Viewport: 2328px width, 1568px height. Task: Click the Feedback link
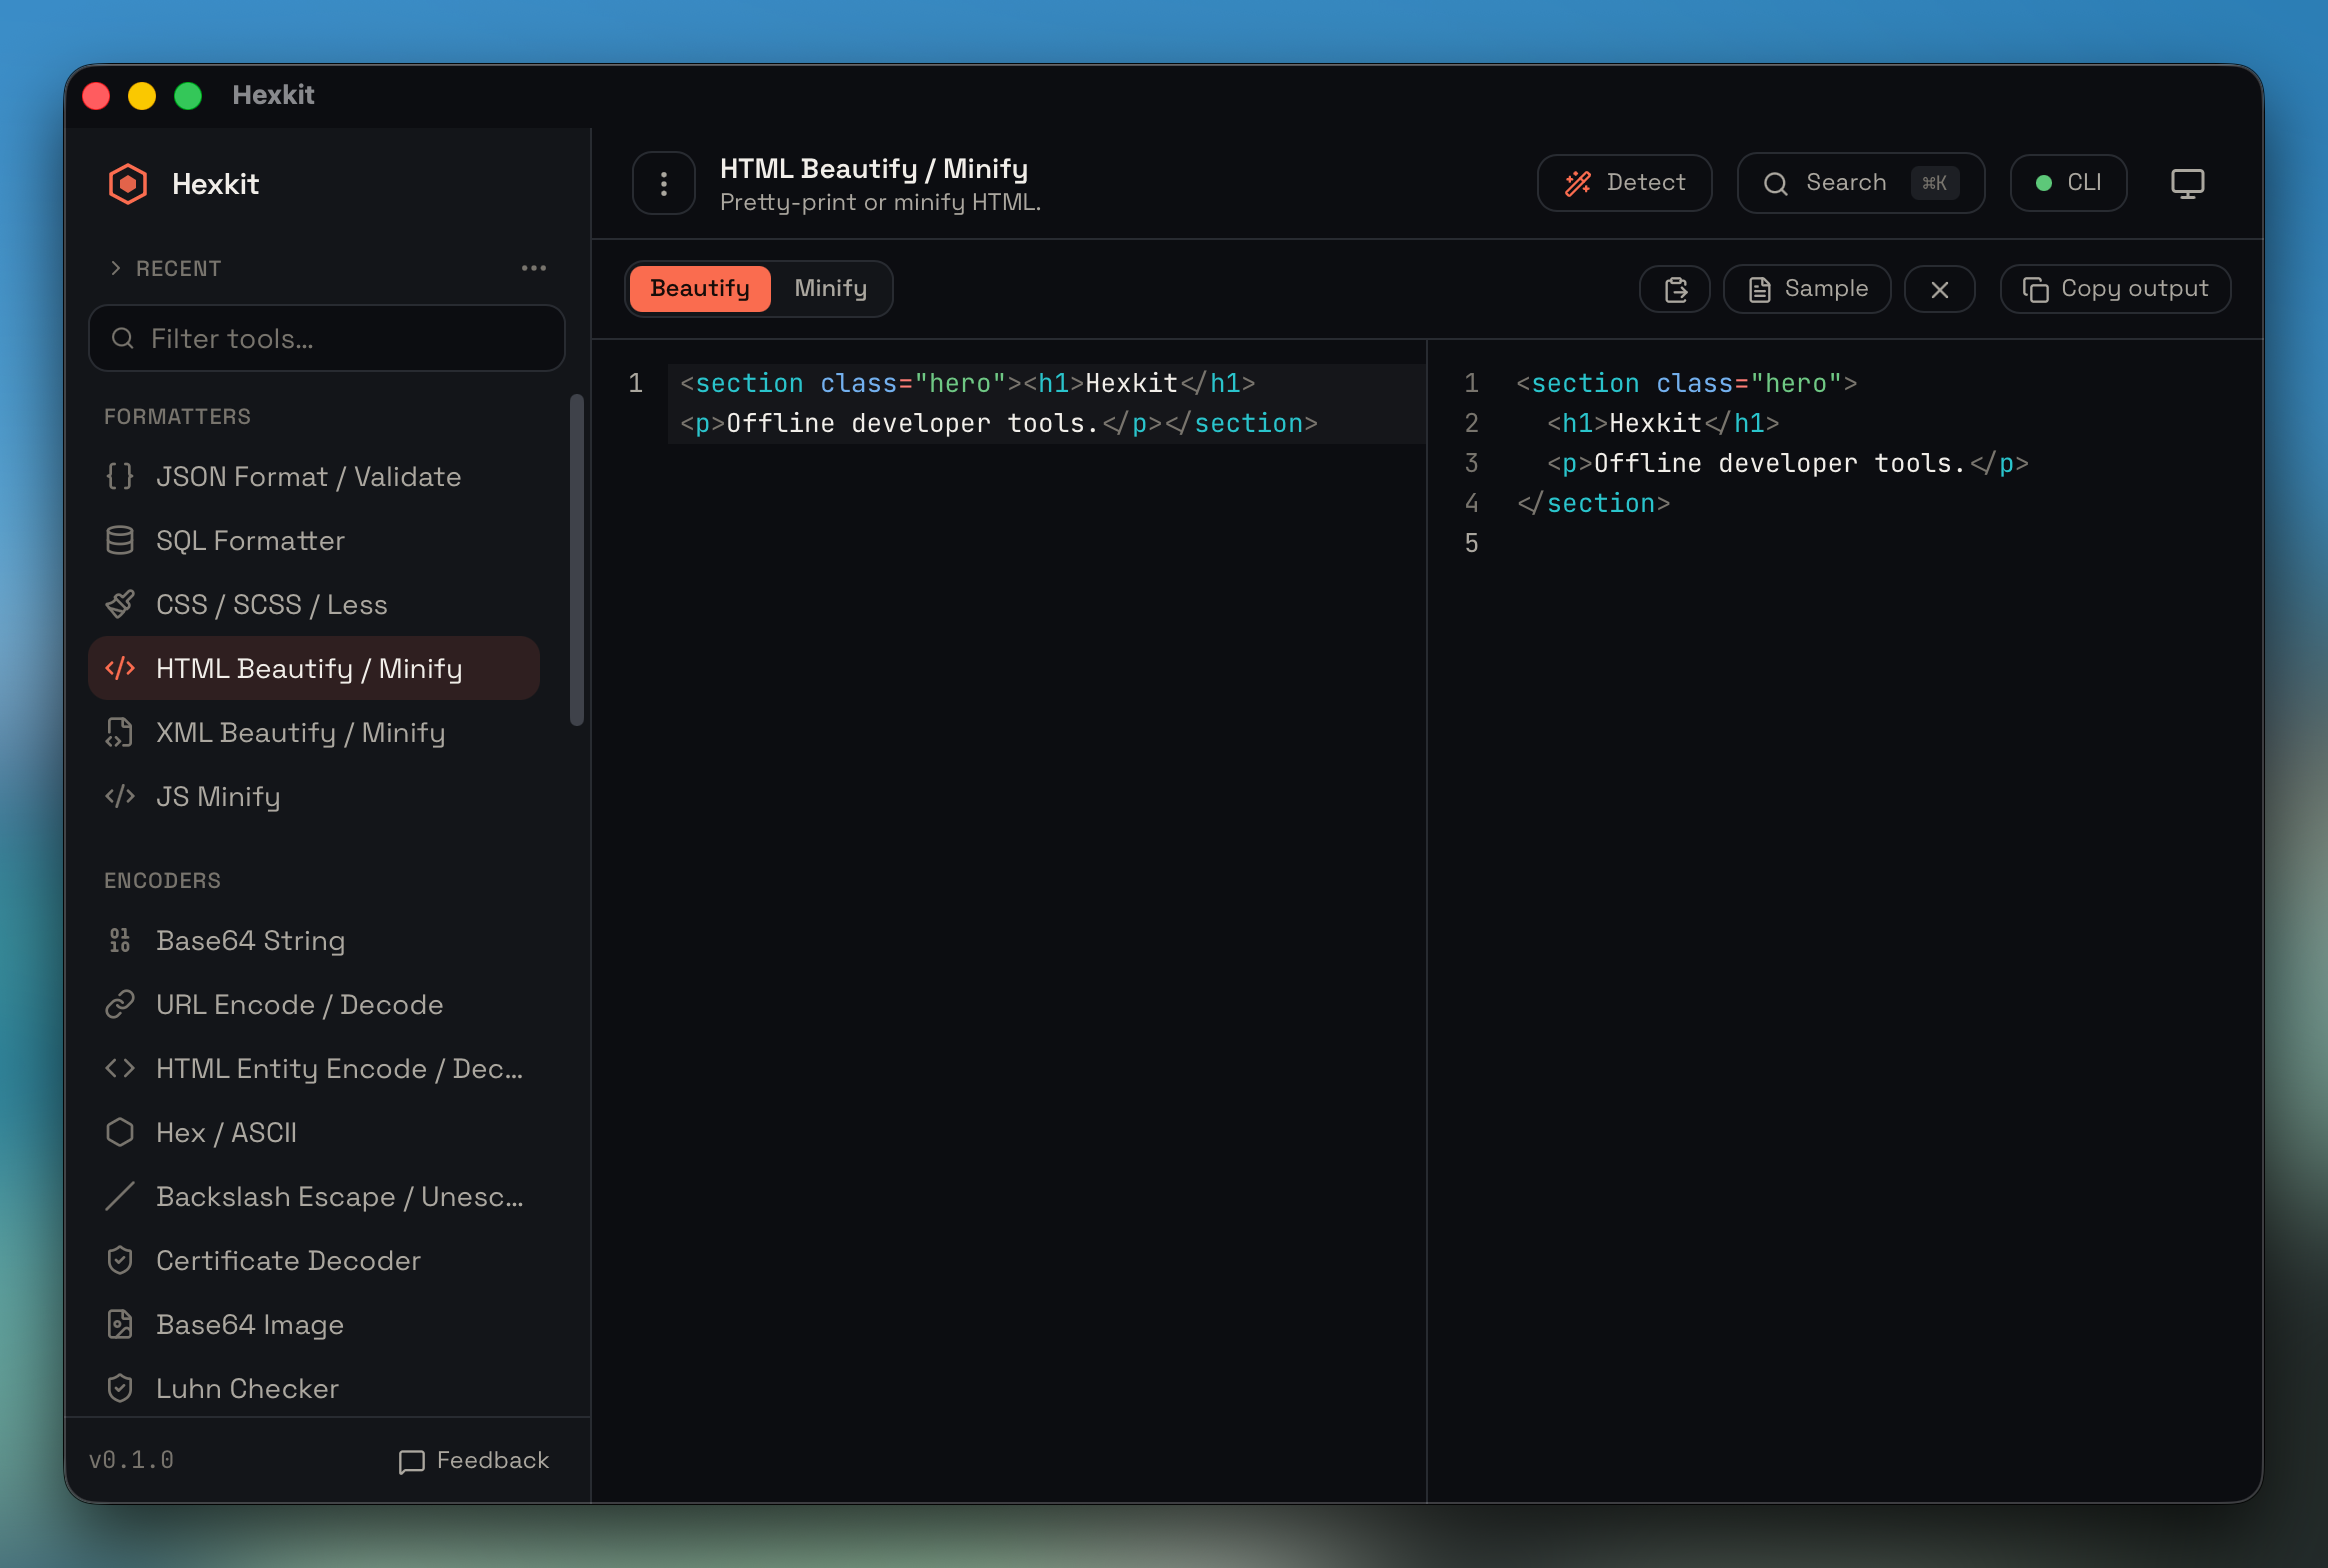(x=474, y=1461)
